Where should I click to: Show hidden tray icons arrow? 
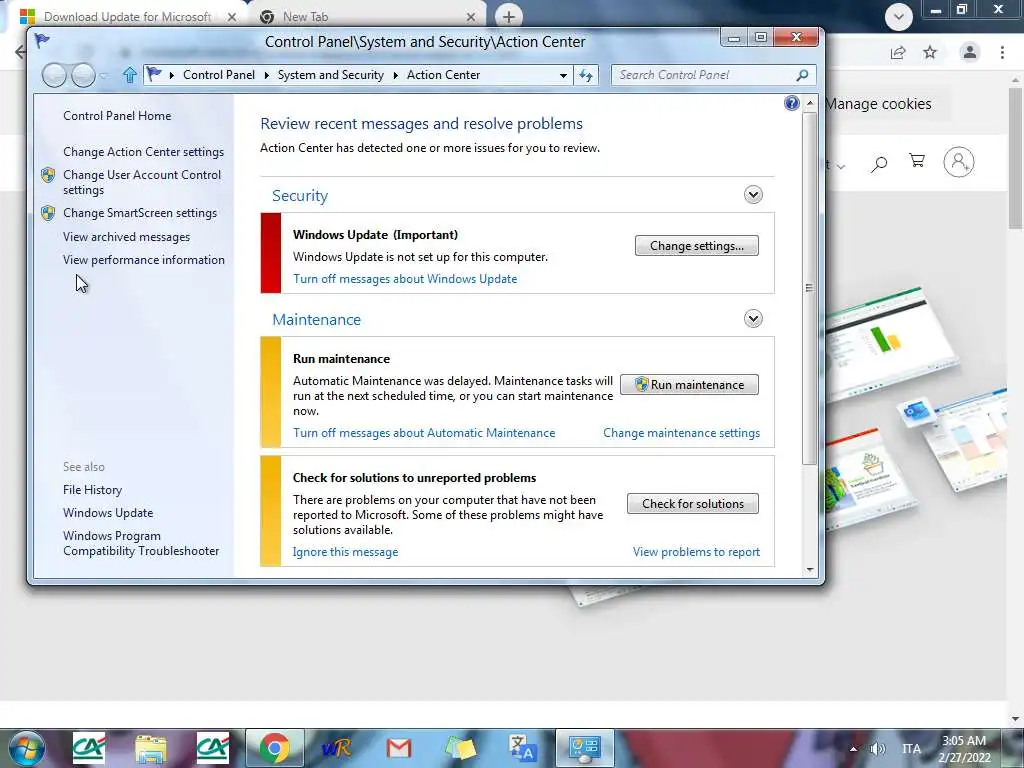tap(854, 749)
